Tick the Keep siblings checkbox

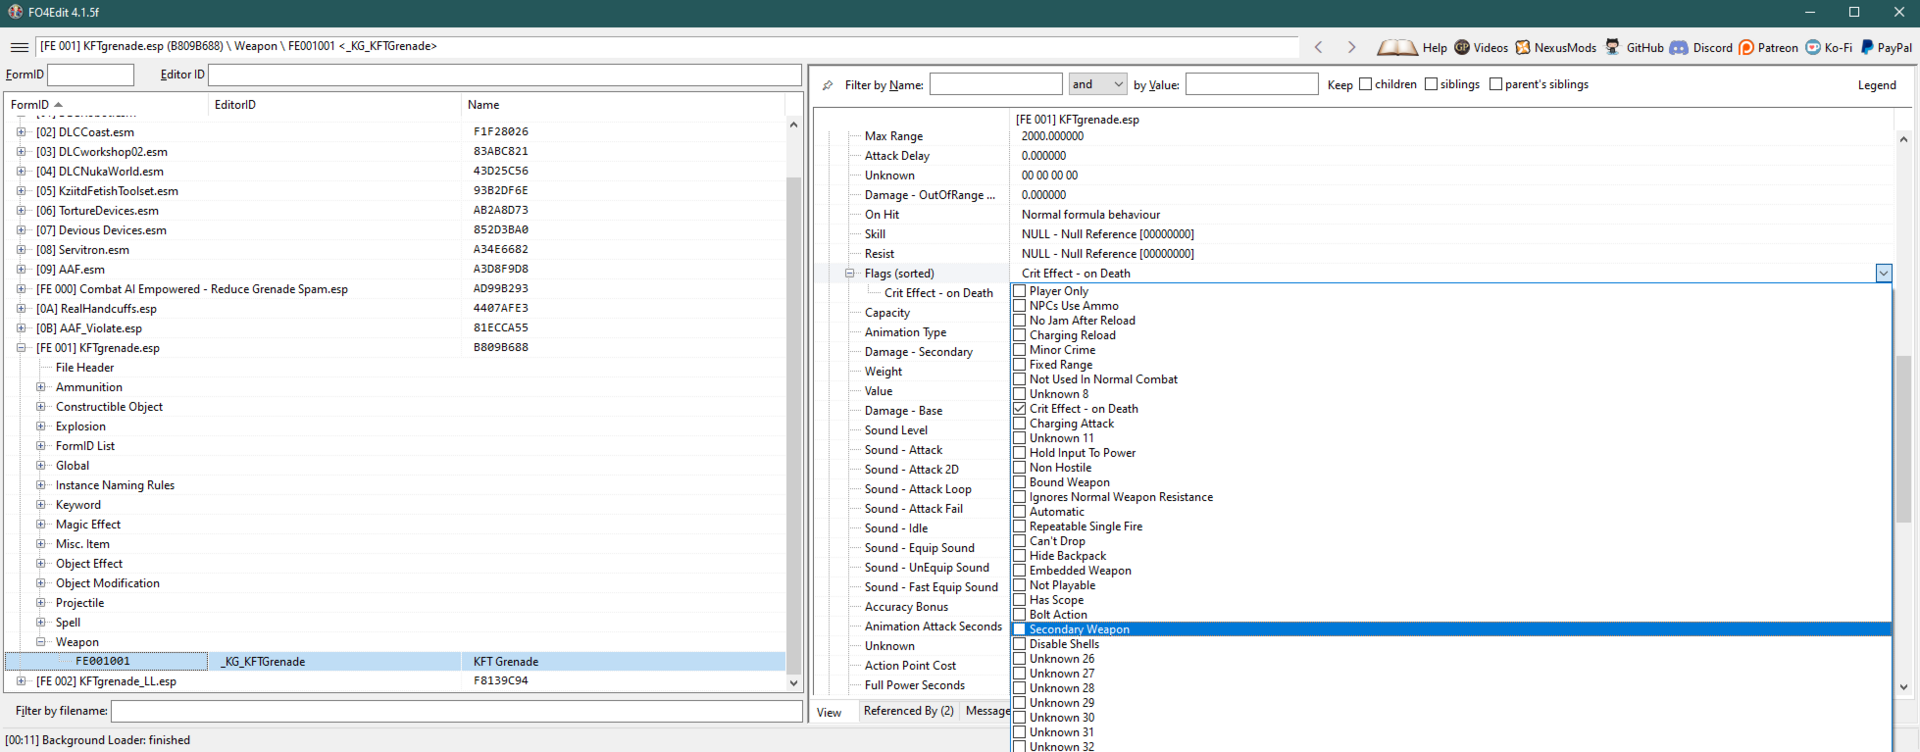tap(1431, 84)
